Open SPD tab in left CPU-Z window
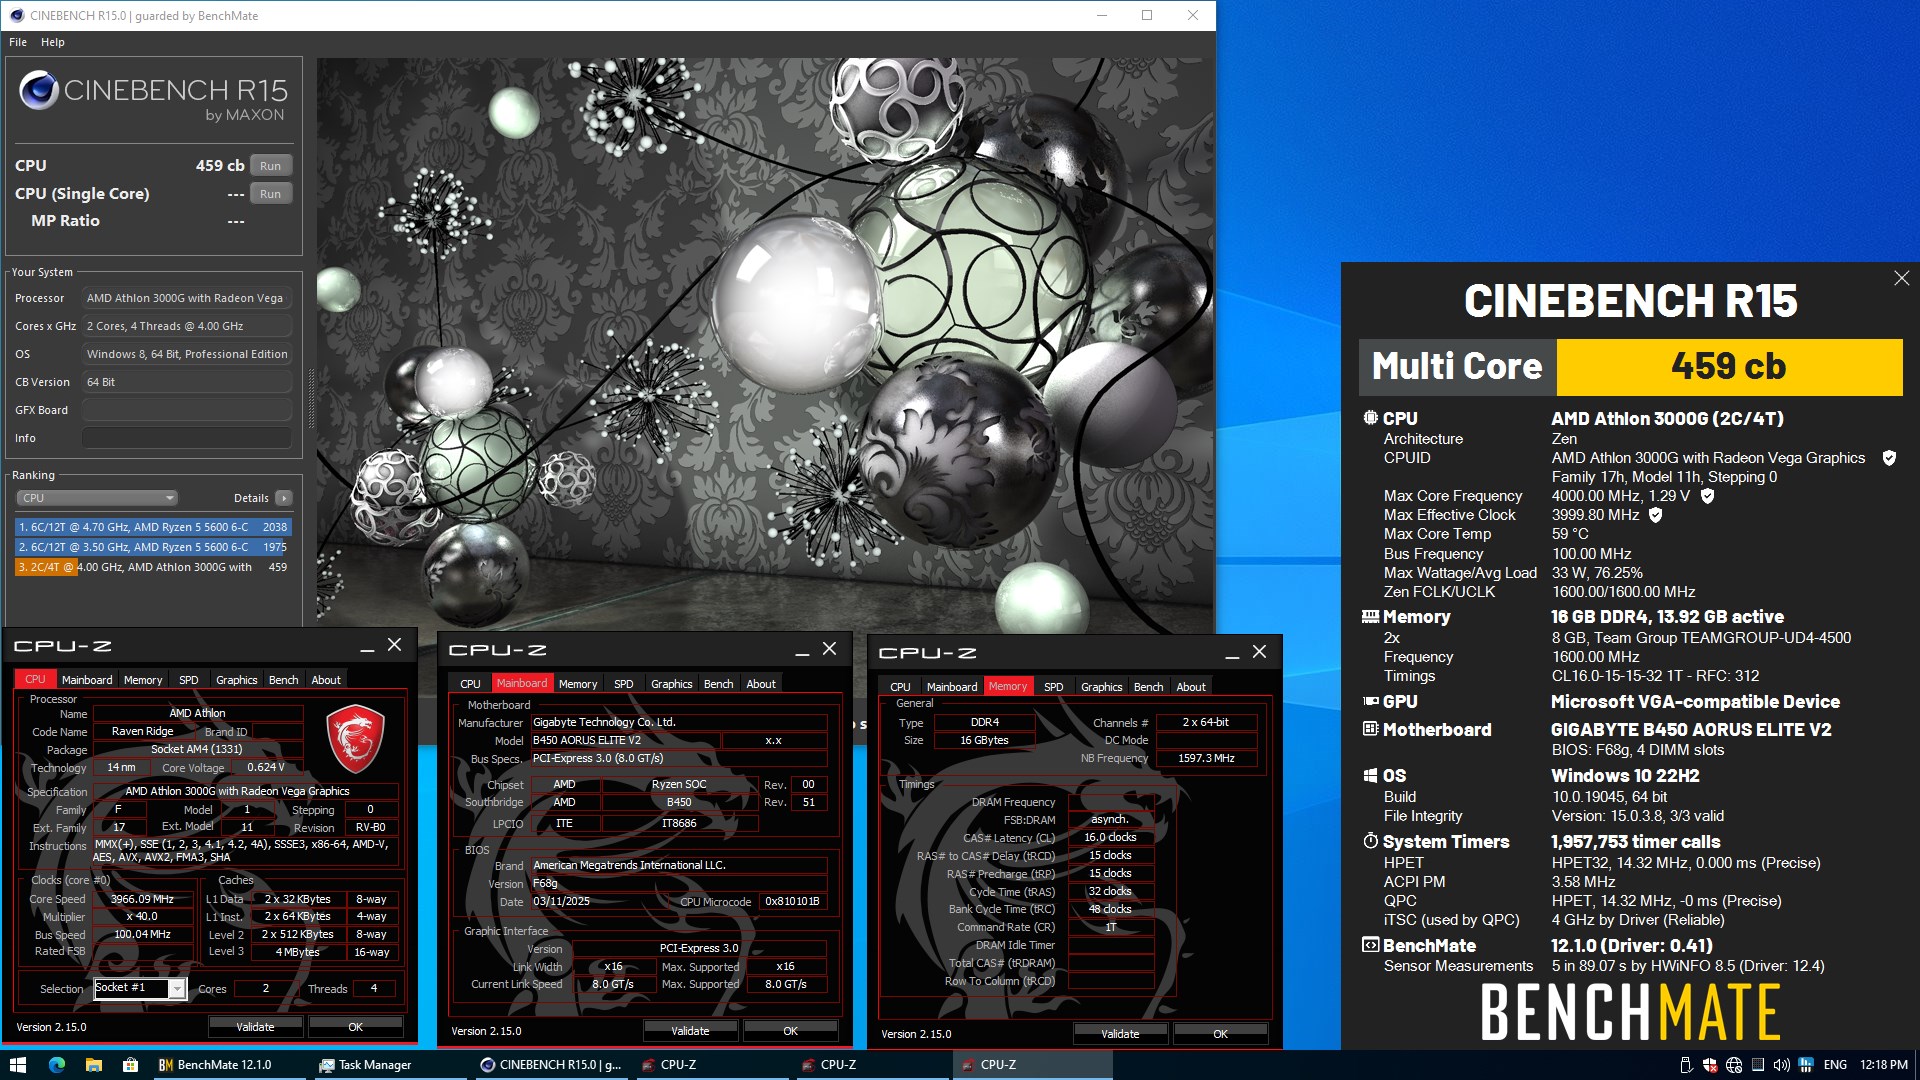The image size is (1920, 1080). (188, 680)
